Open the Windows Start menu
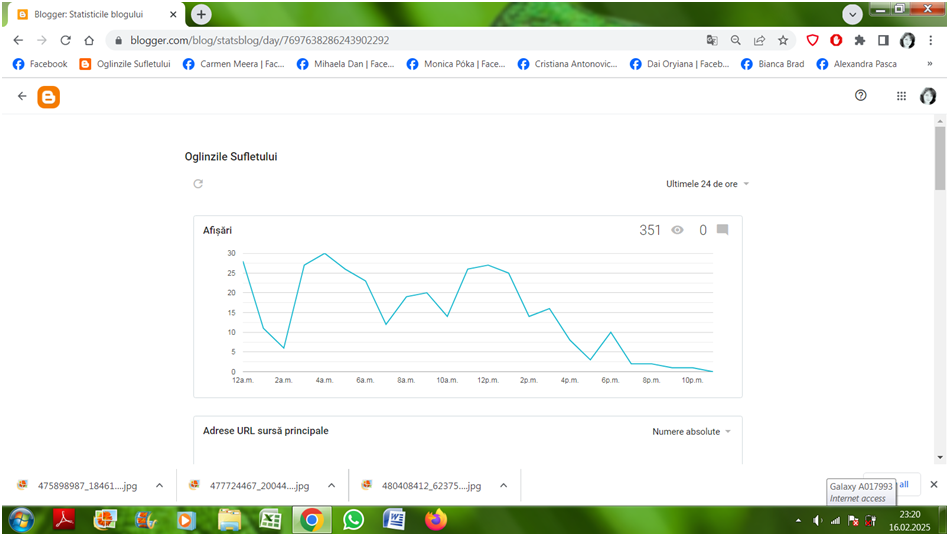 21,520
